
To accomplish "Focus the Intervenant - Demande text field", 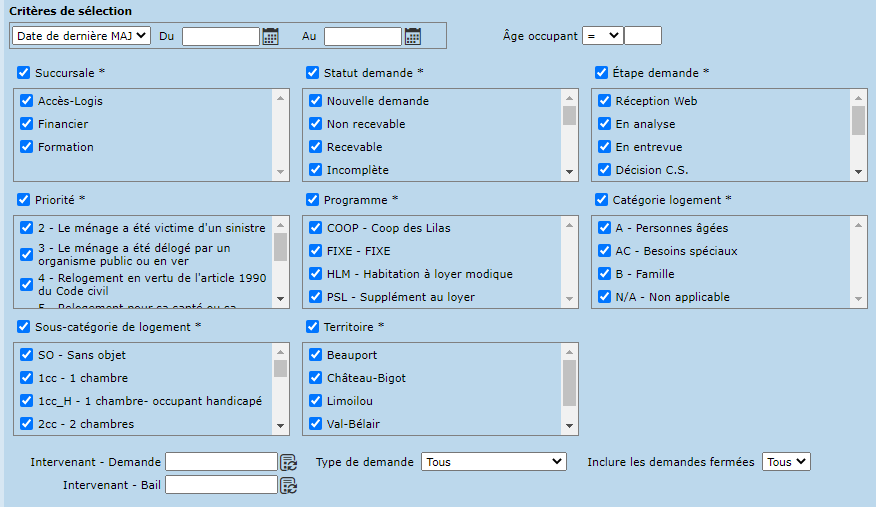I will coord(220,462).
